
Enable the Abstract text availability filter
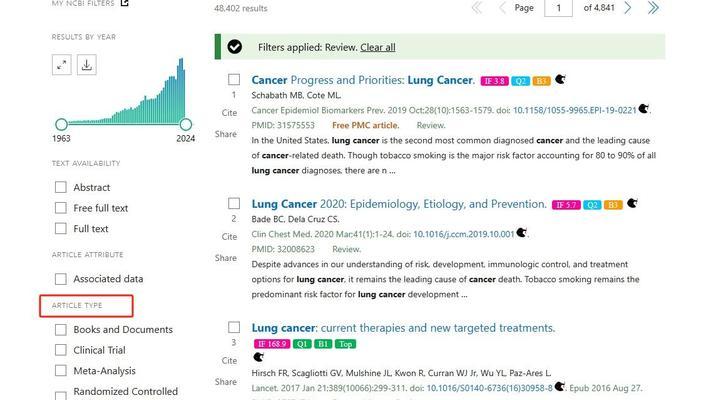[x=61, y=187]
